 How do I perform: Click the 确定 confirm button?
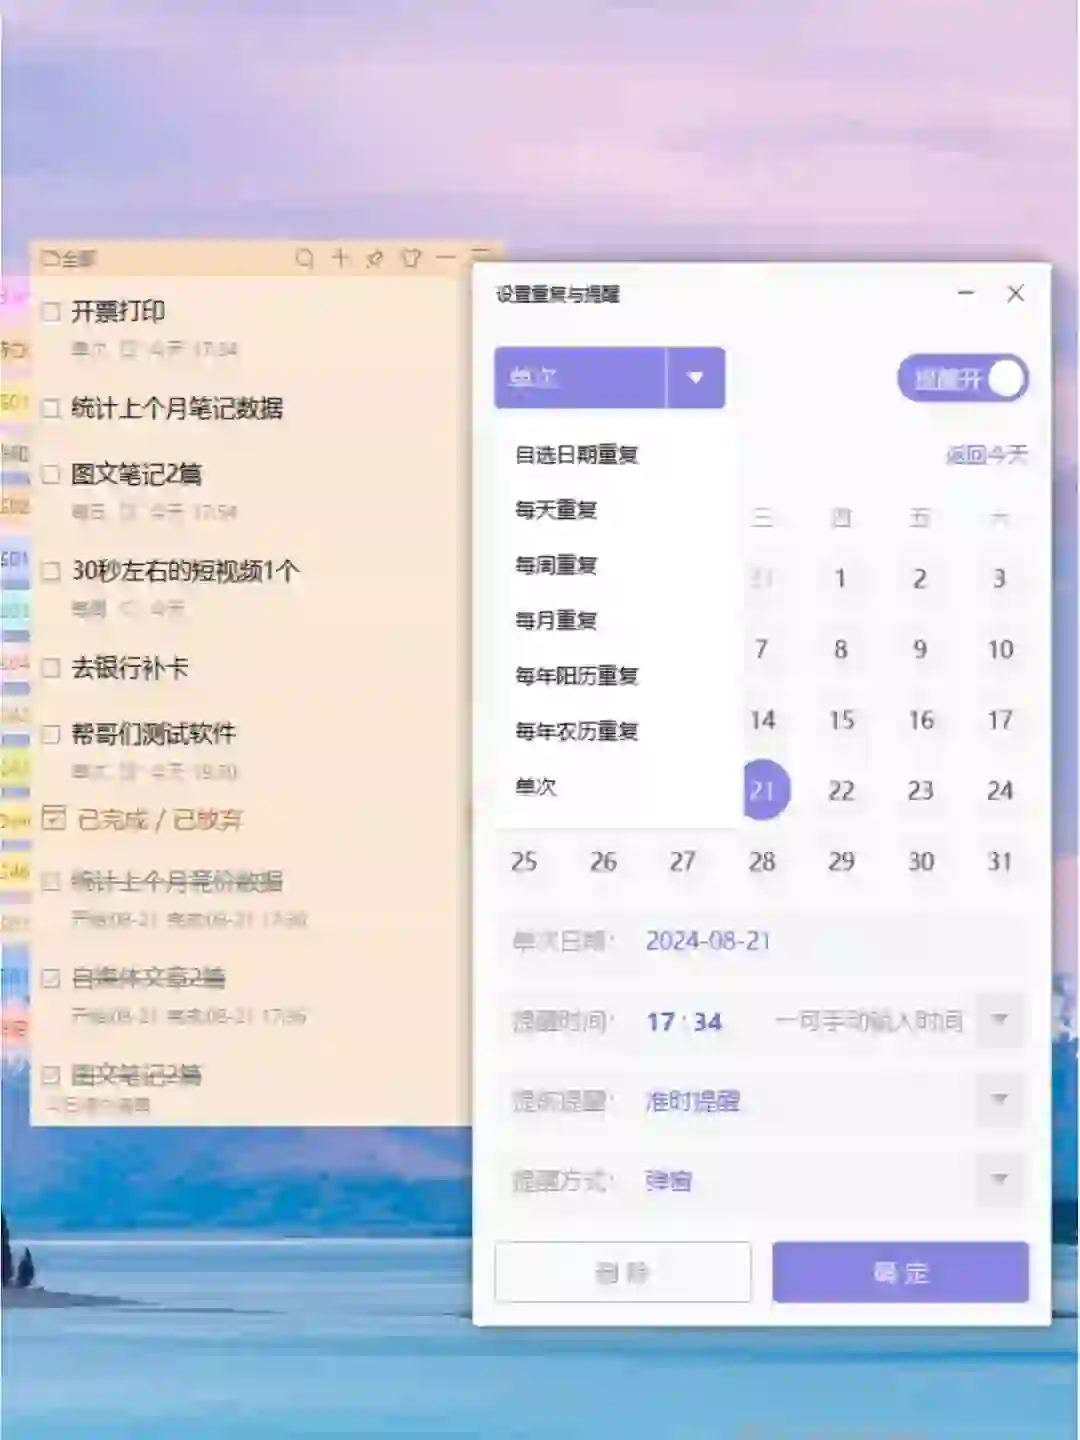899,1273
